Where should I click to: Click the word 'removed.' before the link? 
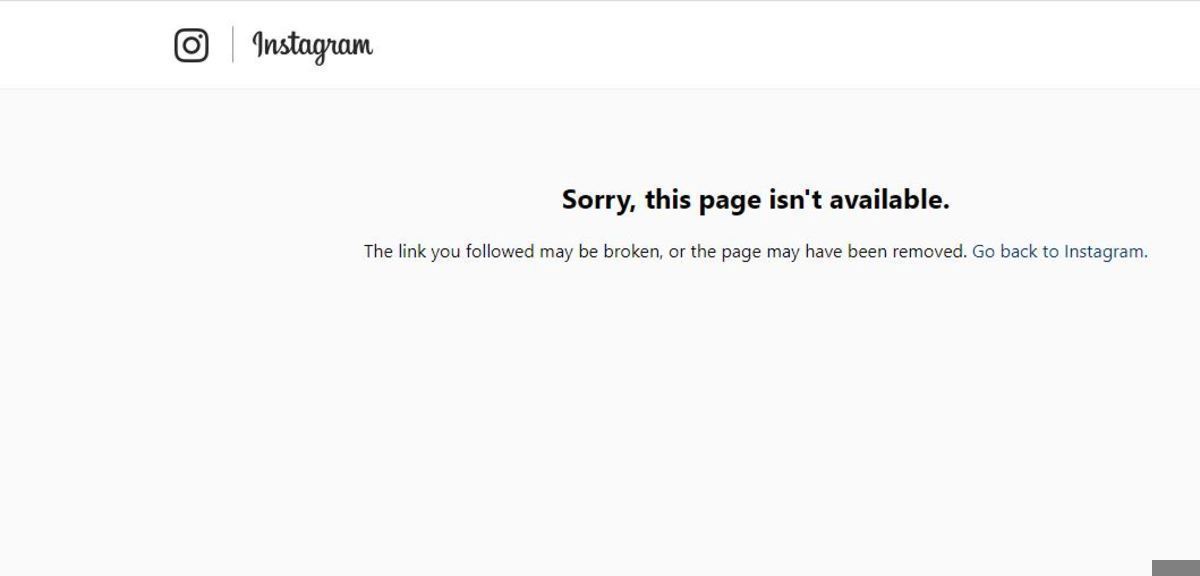pos(930,252)
